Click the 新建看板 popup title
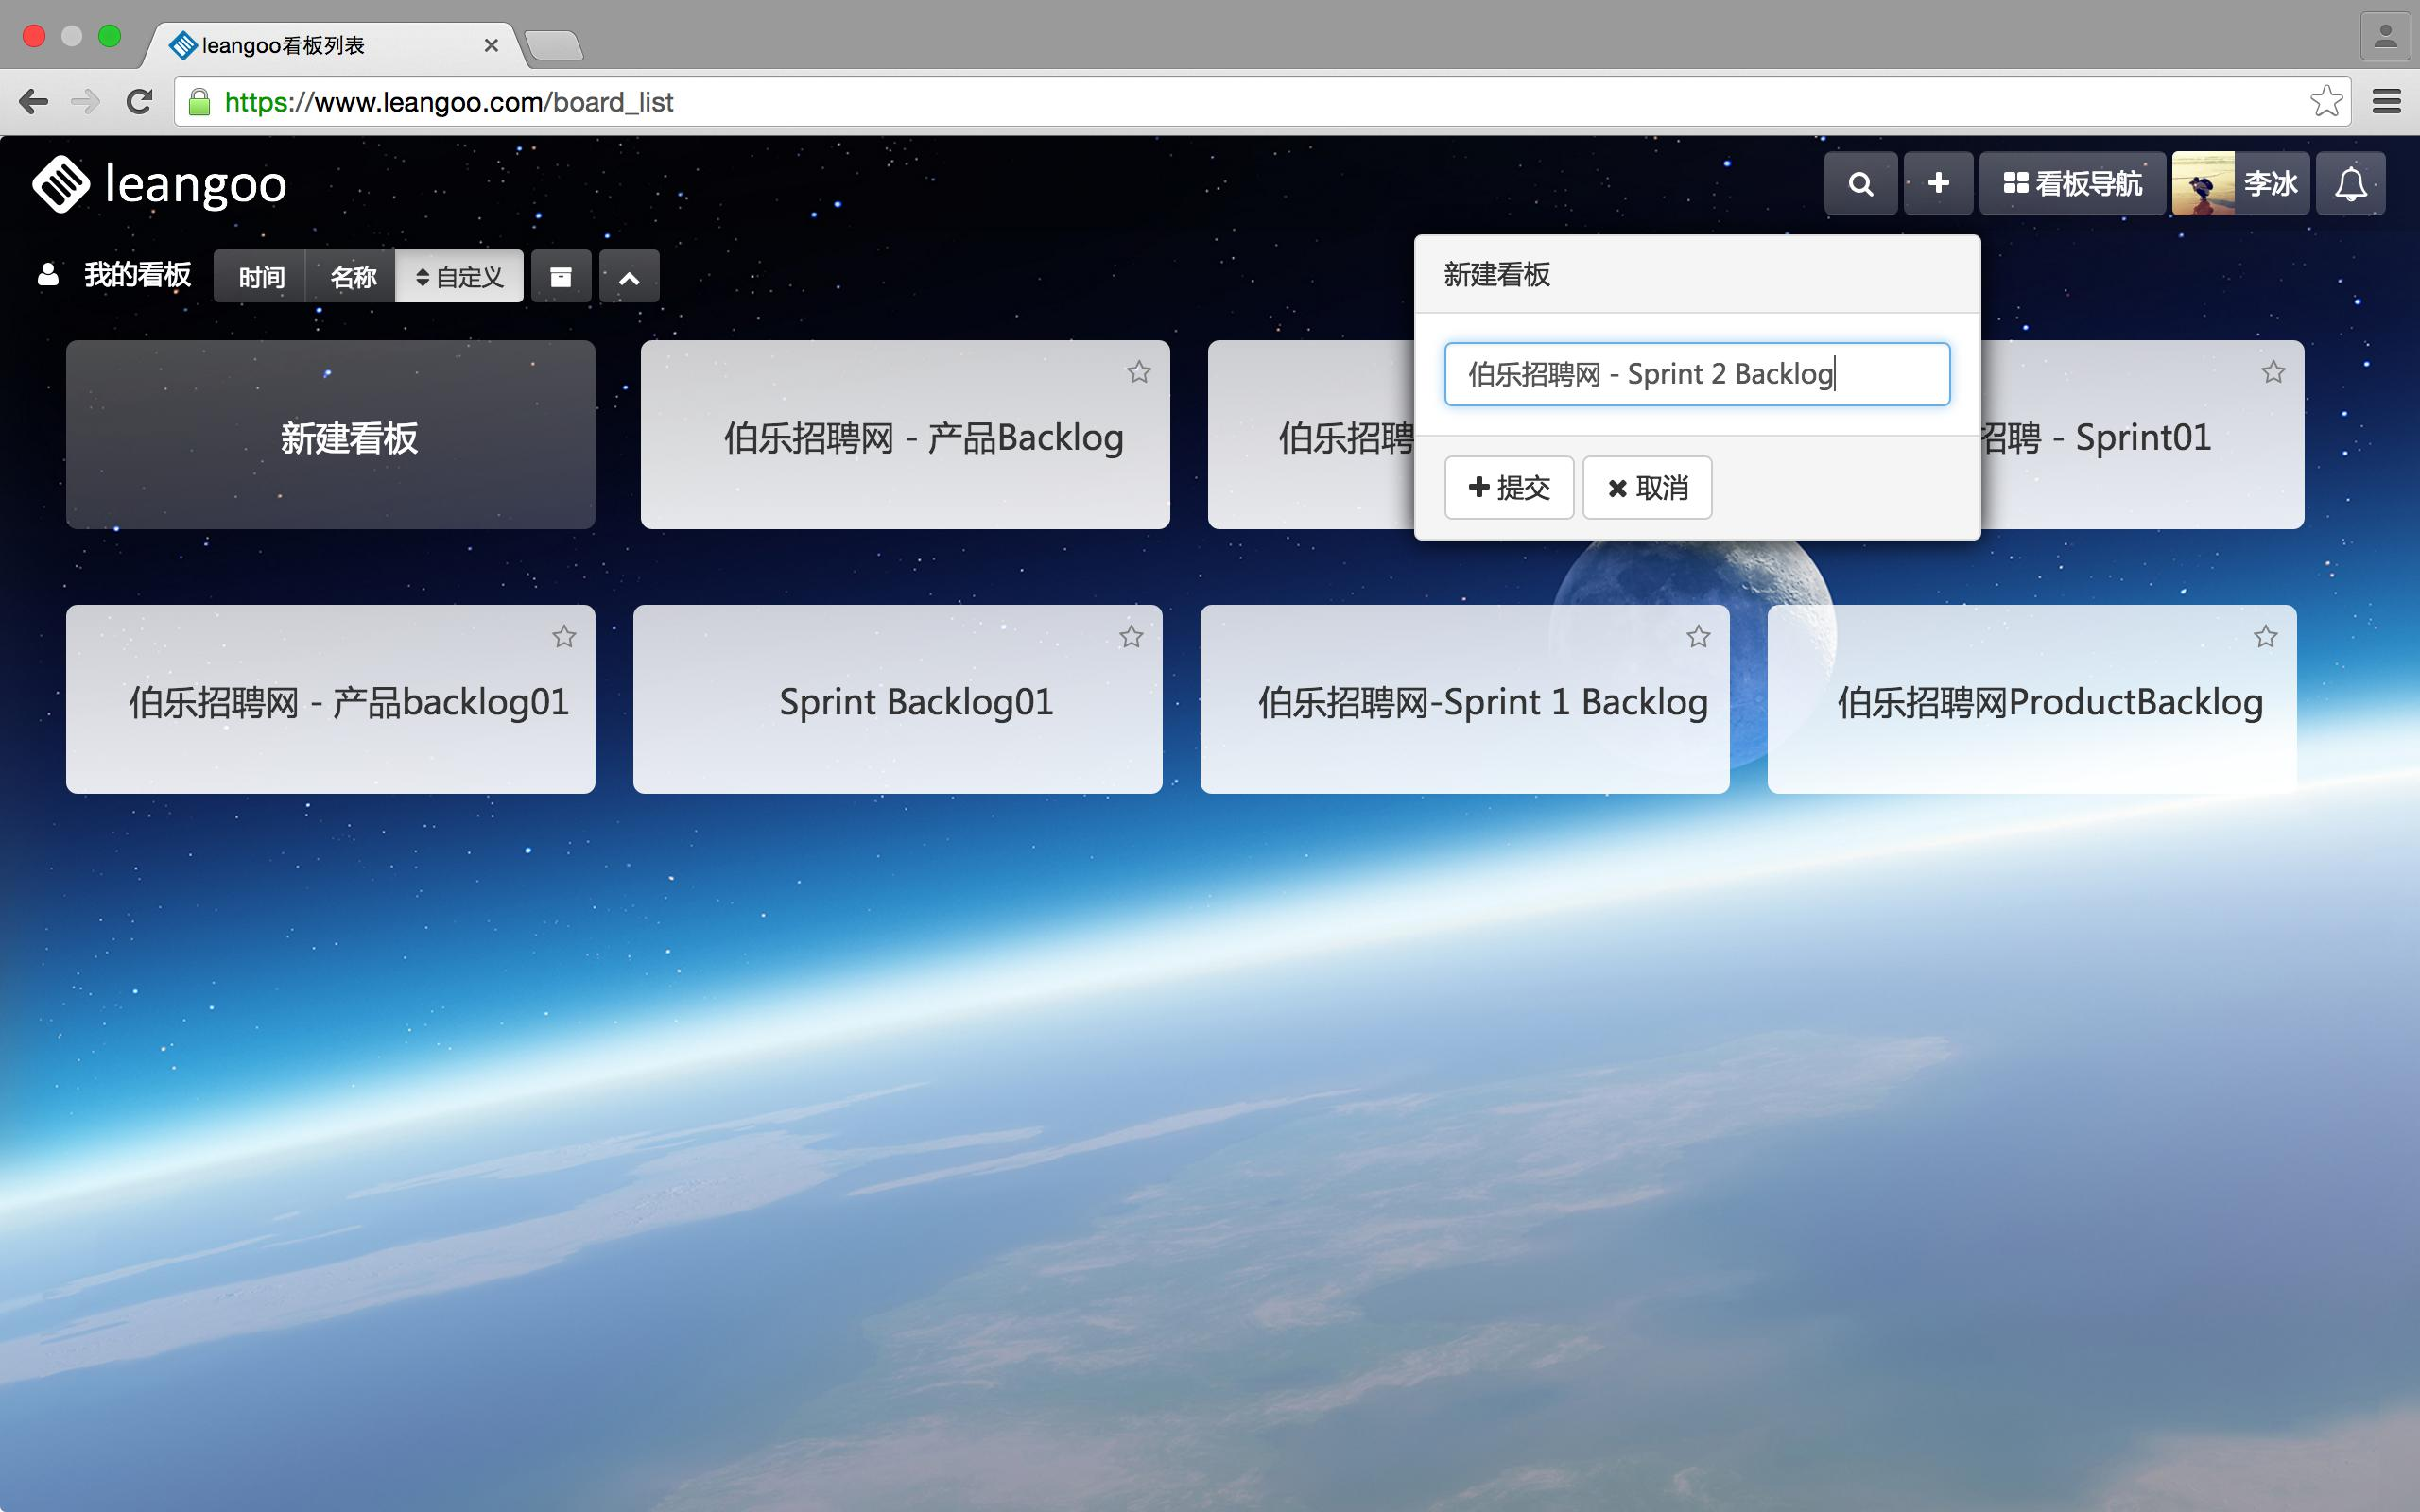The image size is (2420, 1512). coord(1497,275)
